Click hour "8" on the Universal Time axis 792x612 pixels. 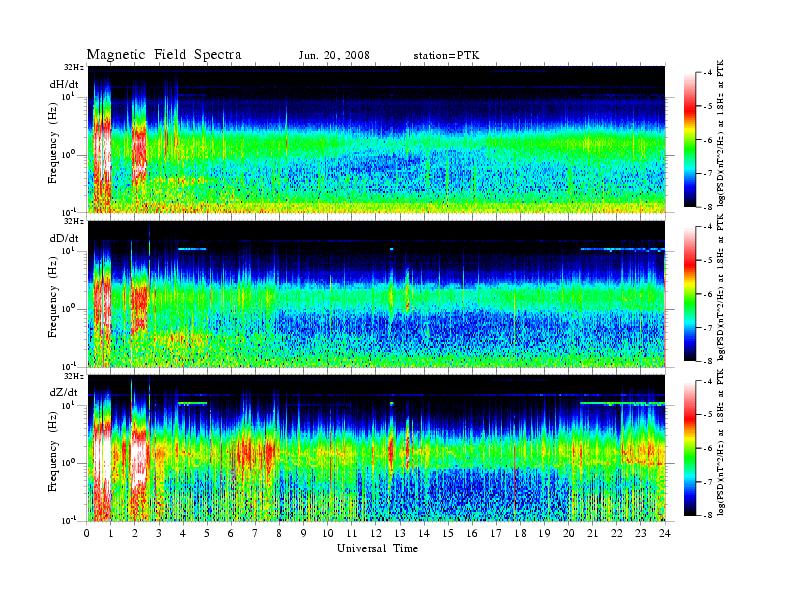pos(279,533)
